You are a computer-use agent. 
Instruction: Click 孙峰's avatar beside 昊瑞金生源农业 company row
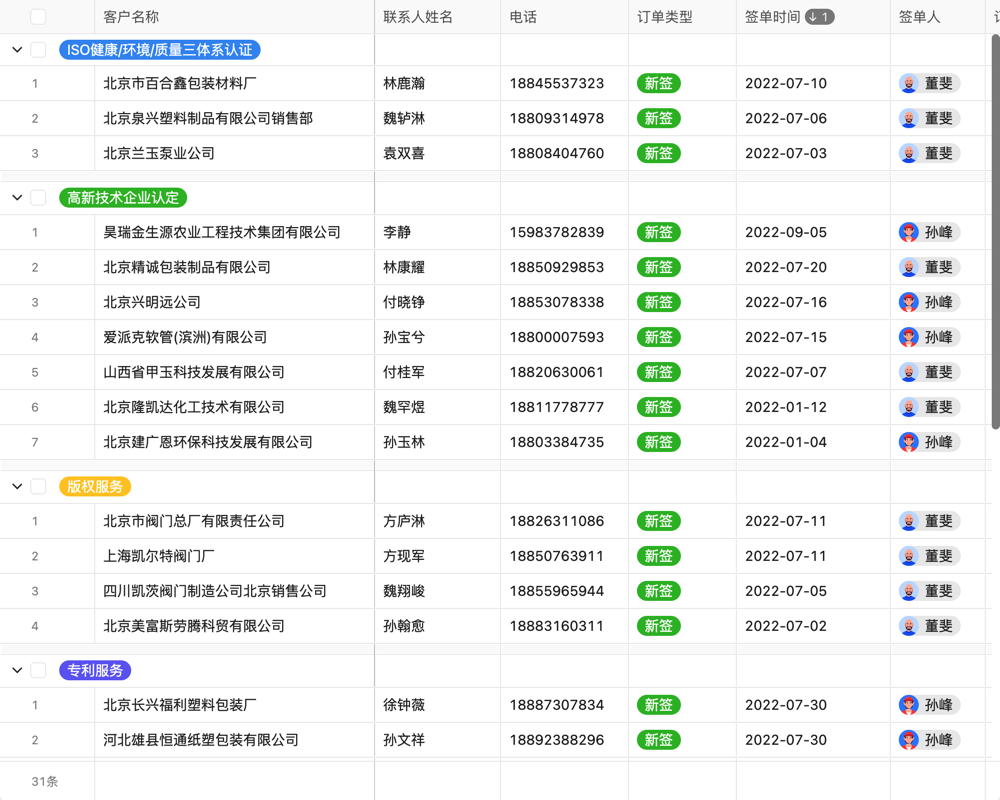pyautogui.click(x=908, y=232)
